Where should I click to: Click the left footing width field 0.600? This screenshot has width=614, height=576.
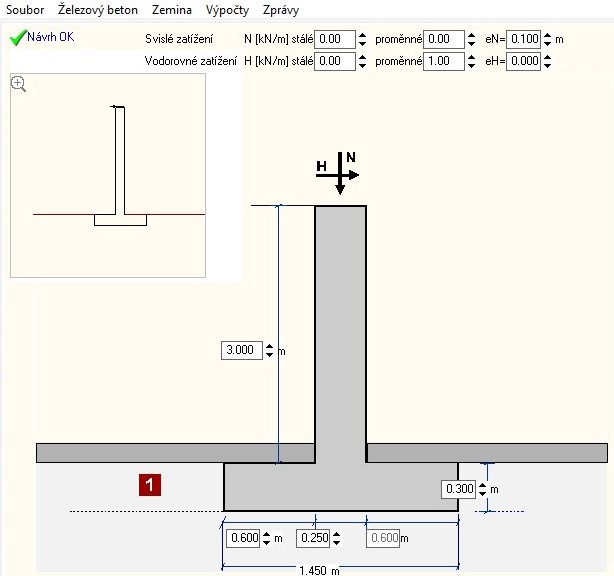click(x=243, y=538)
